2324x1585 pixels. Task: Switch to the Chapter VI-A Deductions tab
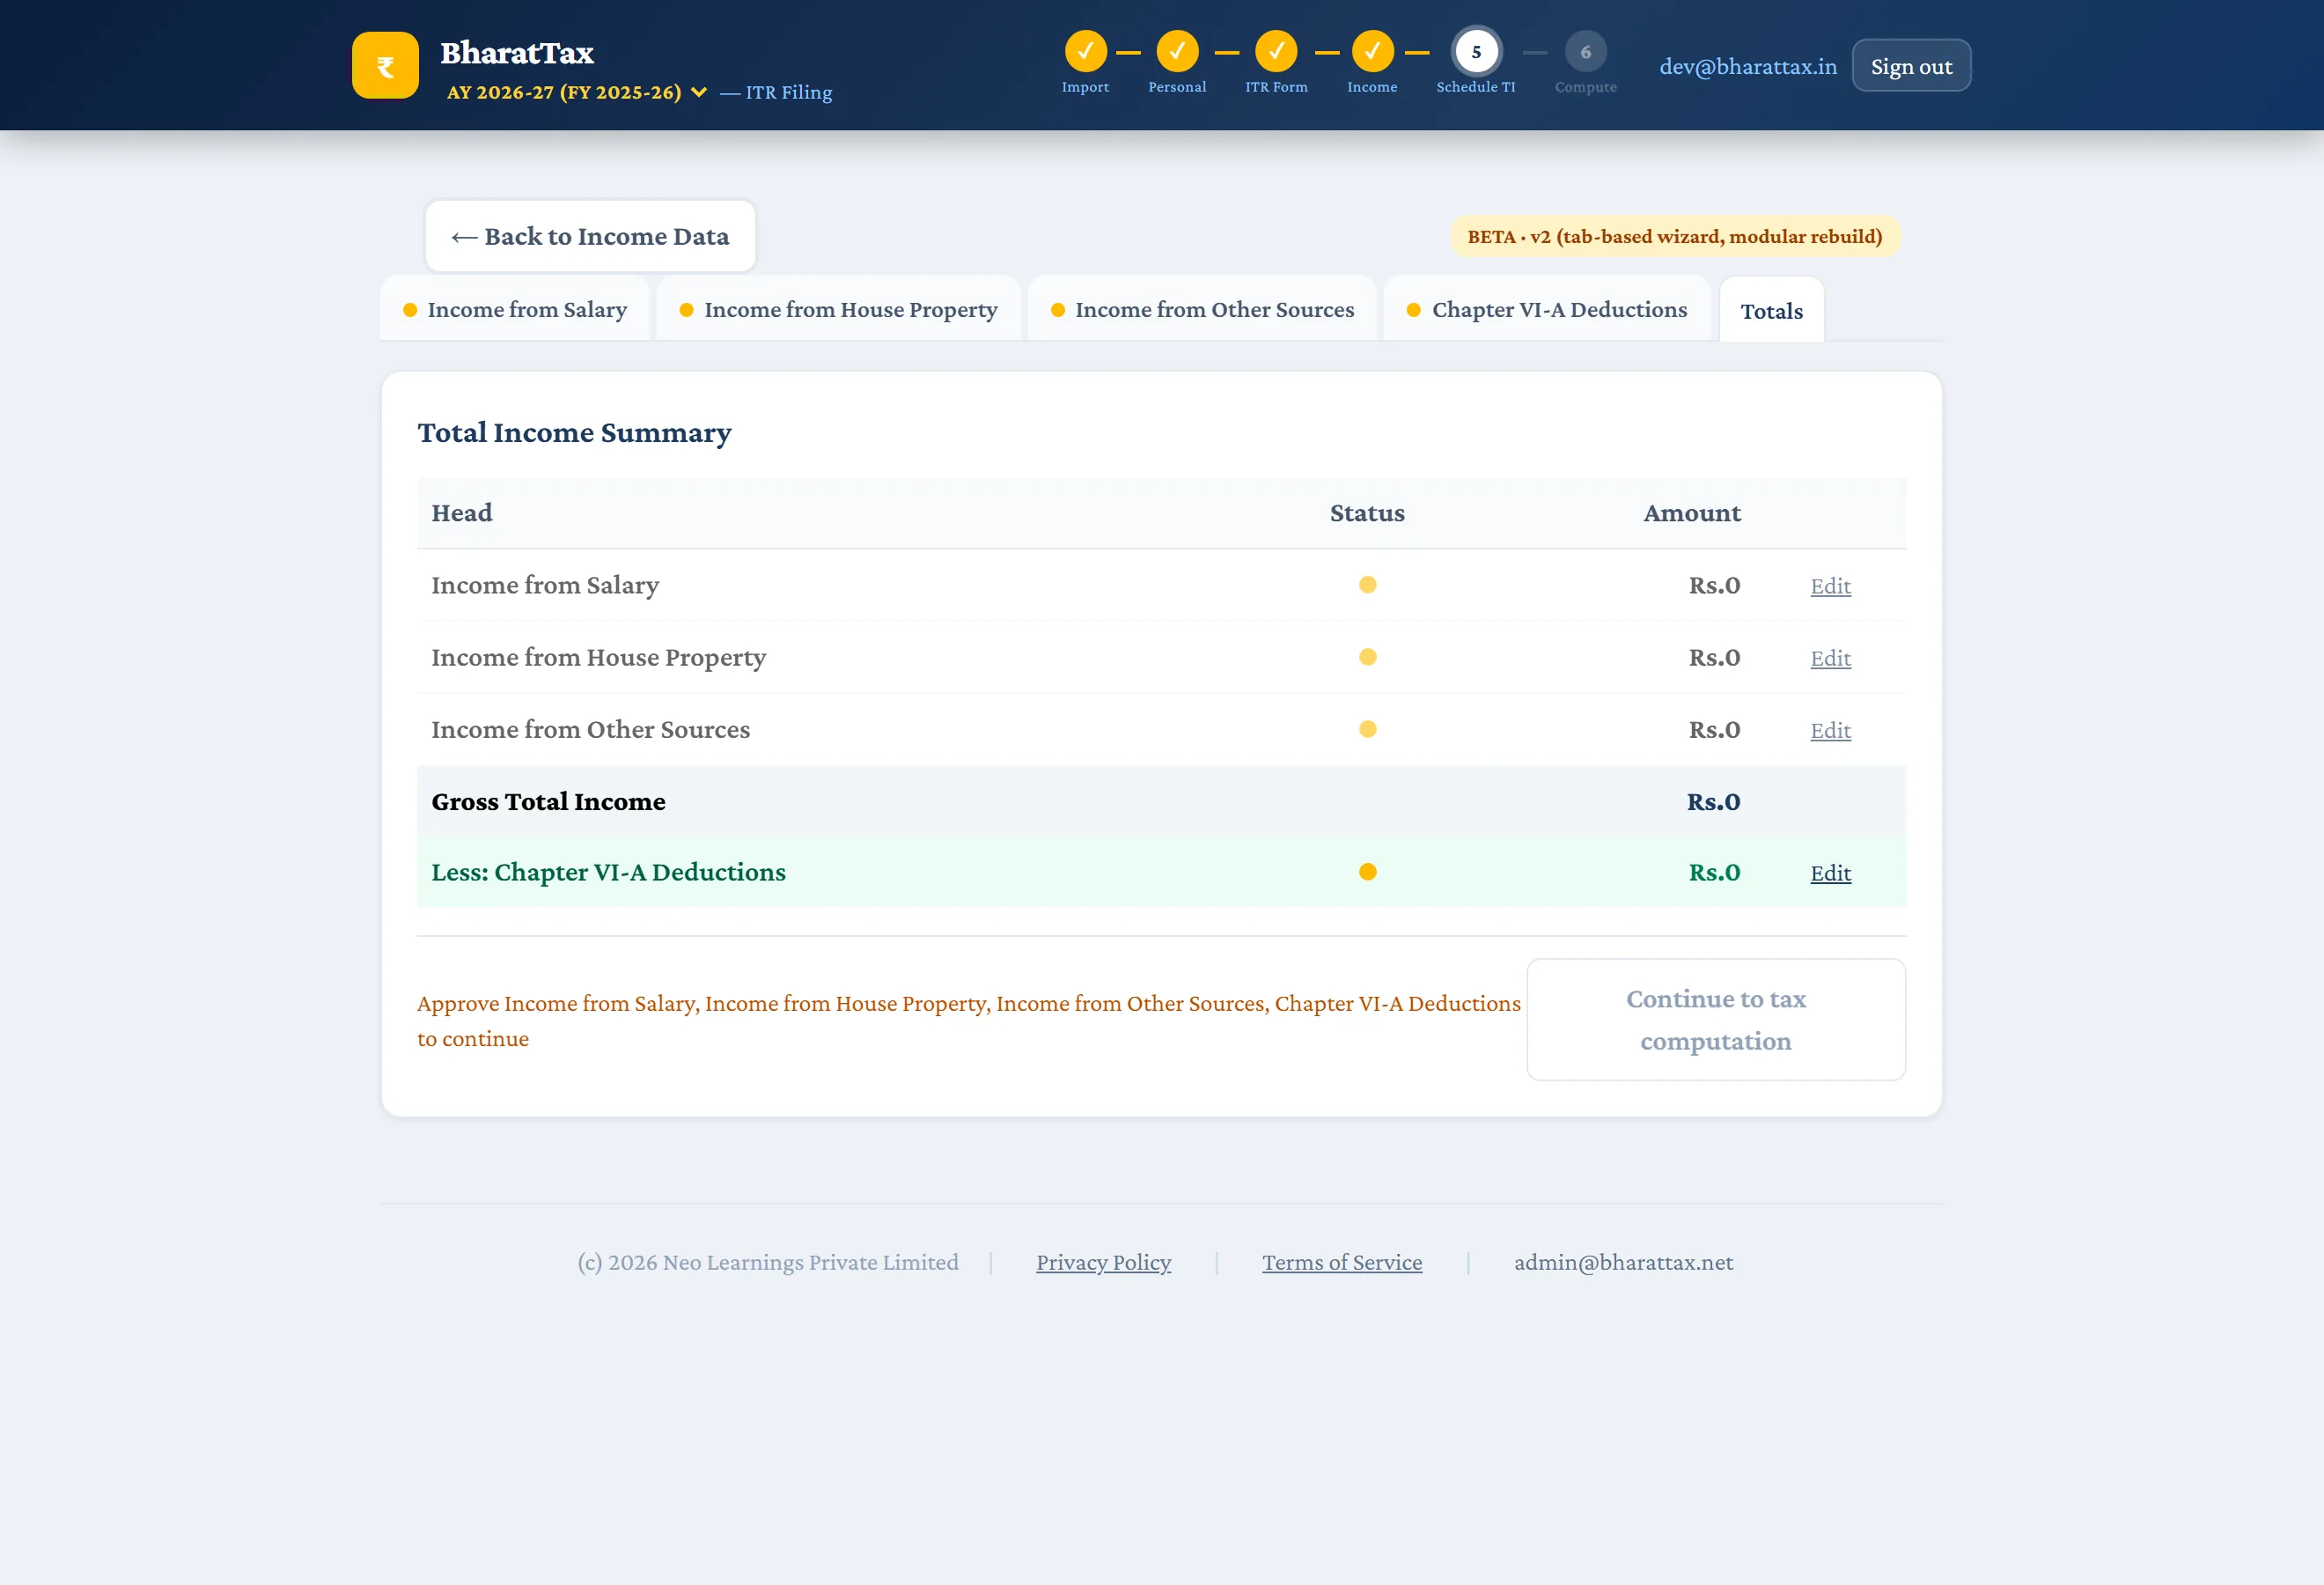pyautogui.click(x=1547, y=309)
